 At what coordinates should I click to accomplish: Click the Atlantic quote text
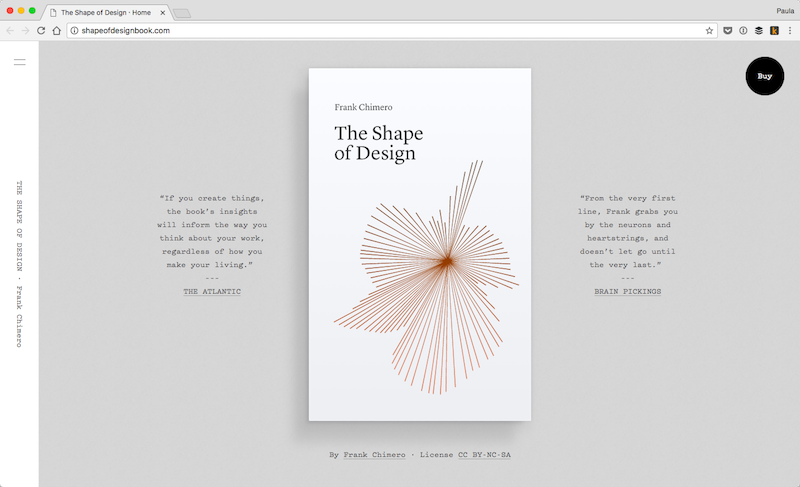coord(212,232)
